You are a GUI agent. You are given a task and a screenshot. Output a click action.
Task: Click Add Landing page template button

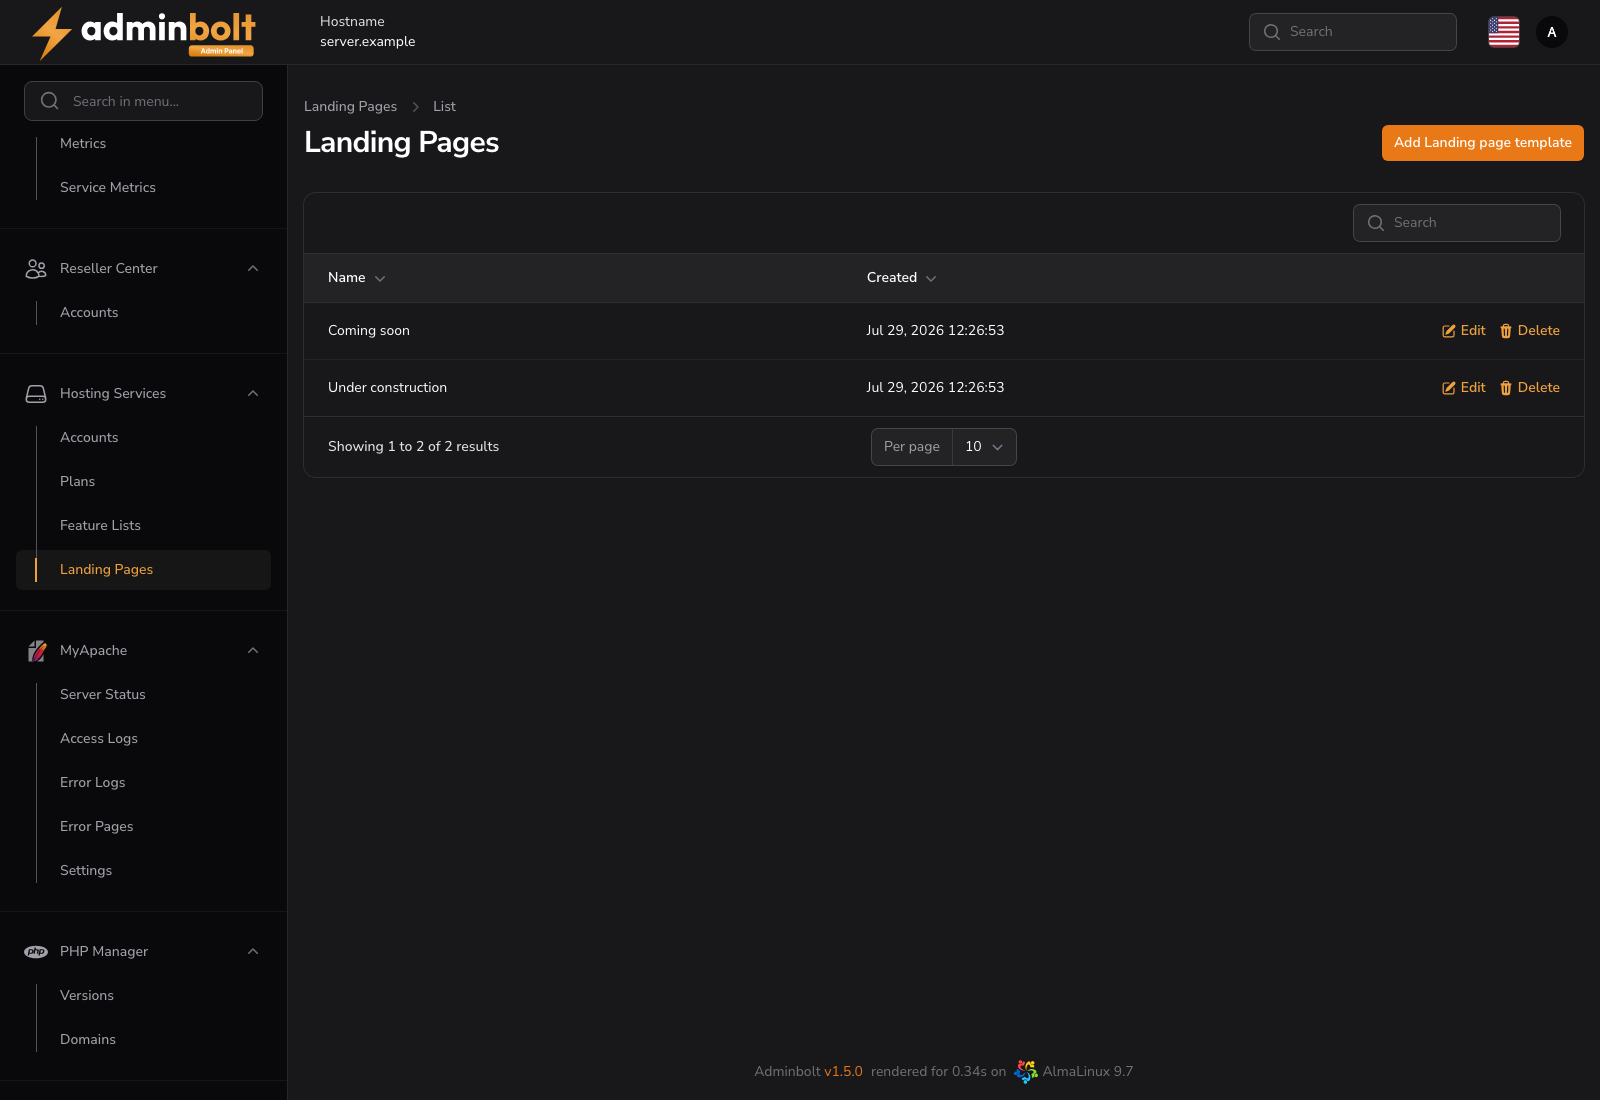coord(1482,143)
